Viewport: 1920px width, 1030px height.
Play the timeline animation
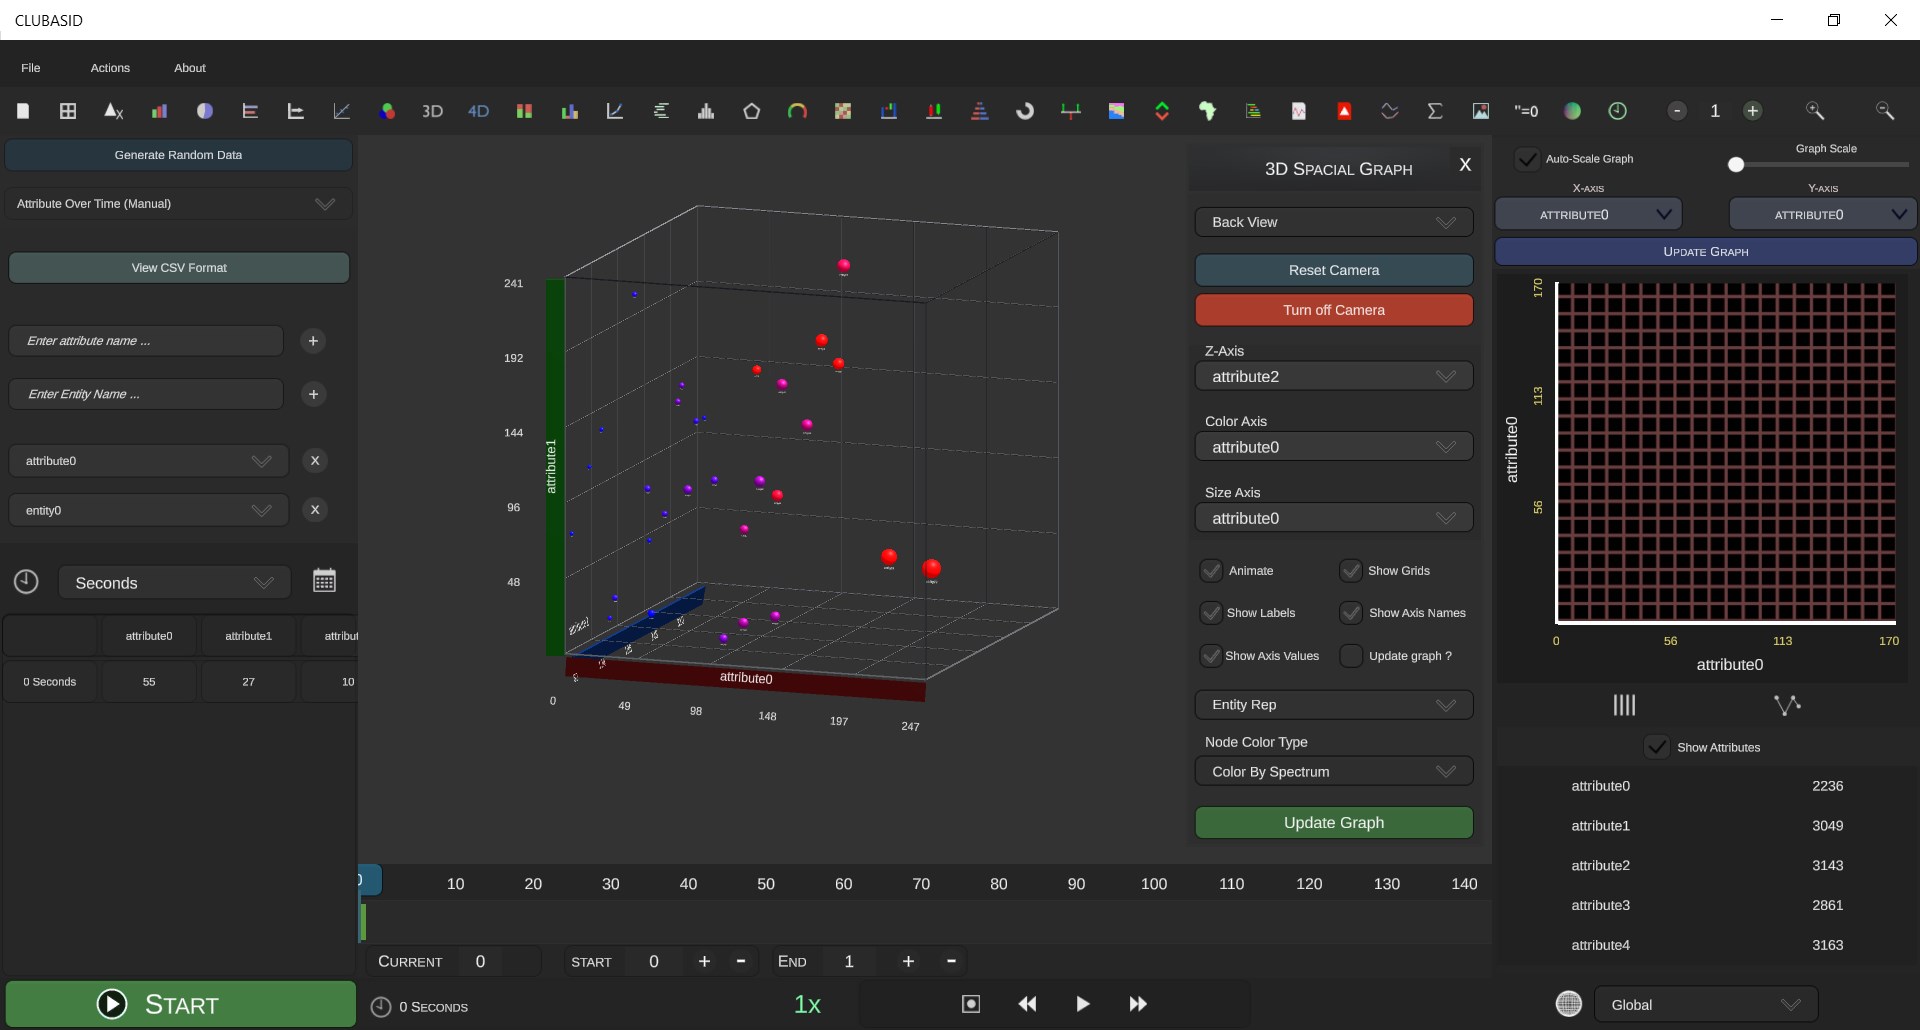click(x=1082, y=1004)
